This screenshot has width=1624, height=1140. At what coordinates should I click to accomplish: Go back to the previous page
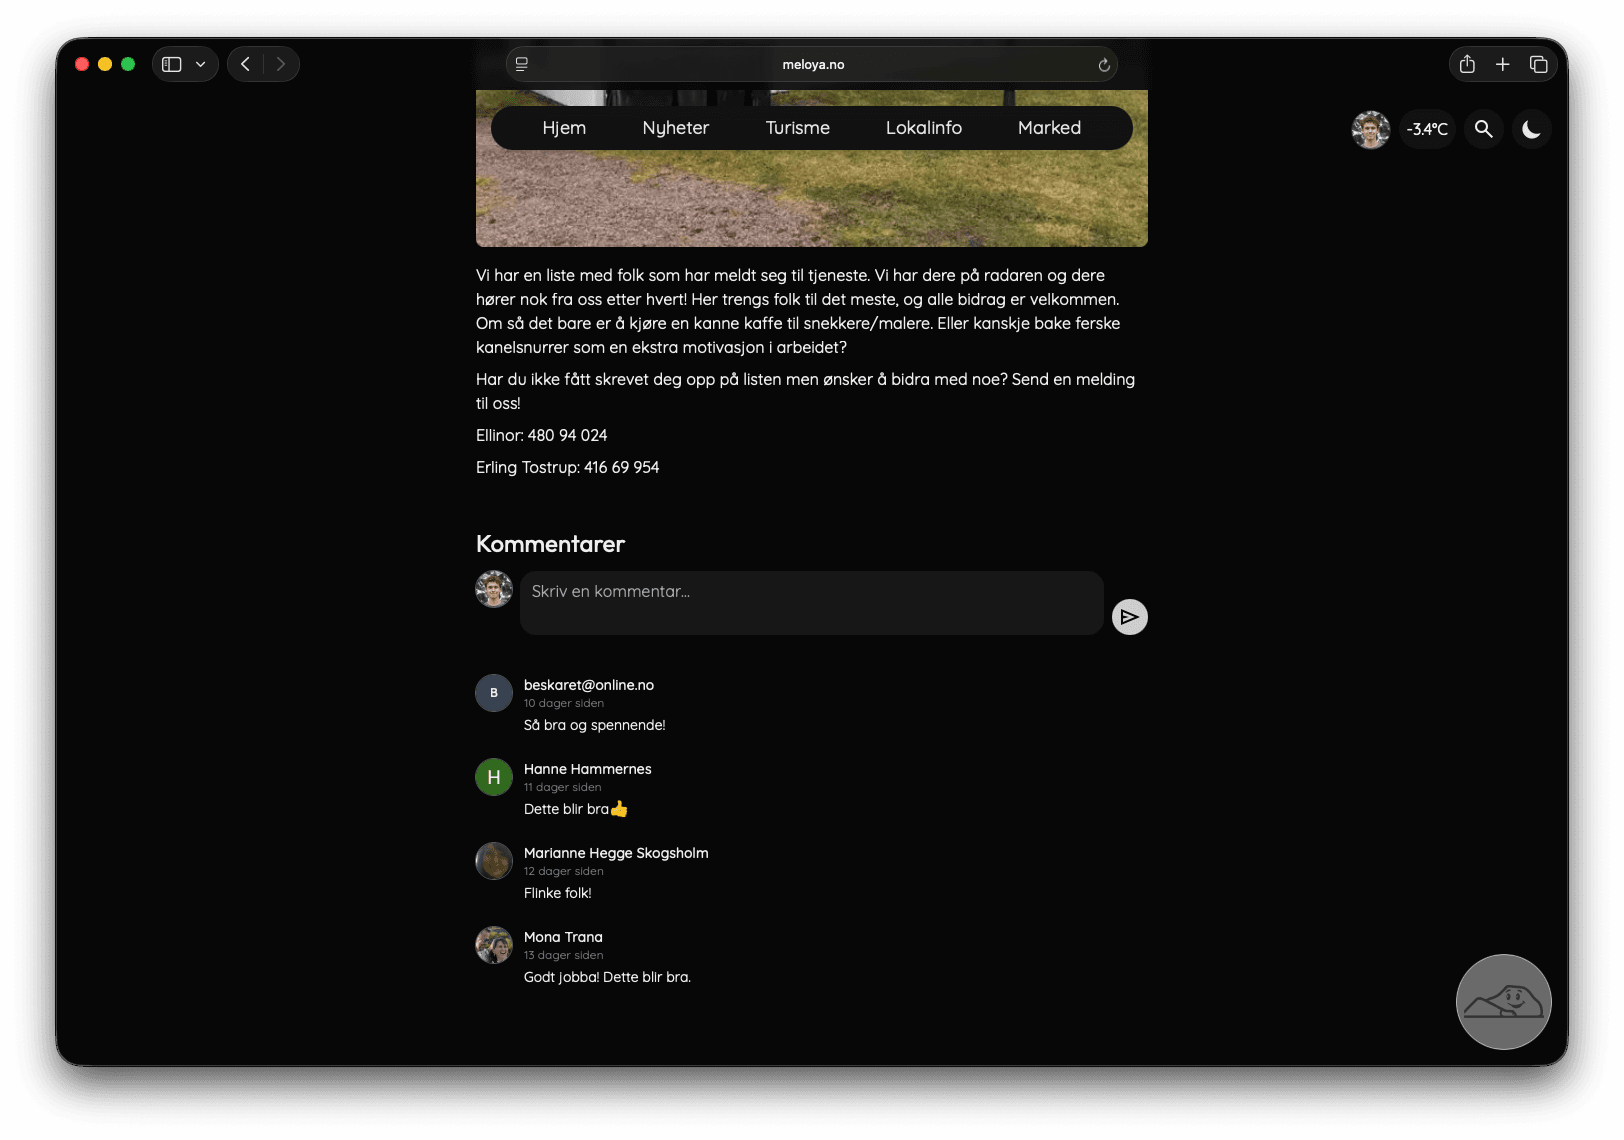246,64
